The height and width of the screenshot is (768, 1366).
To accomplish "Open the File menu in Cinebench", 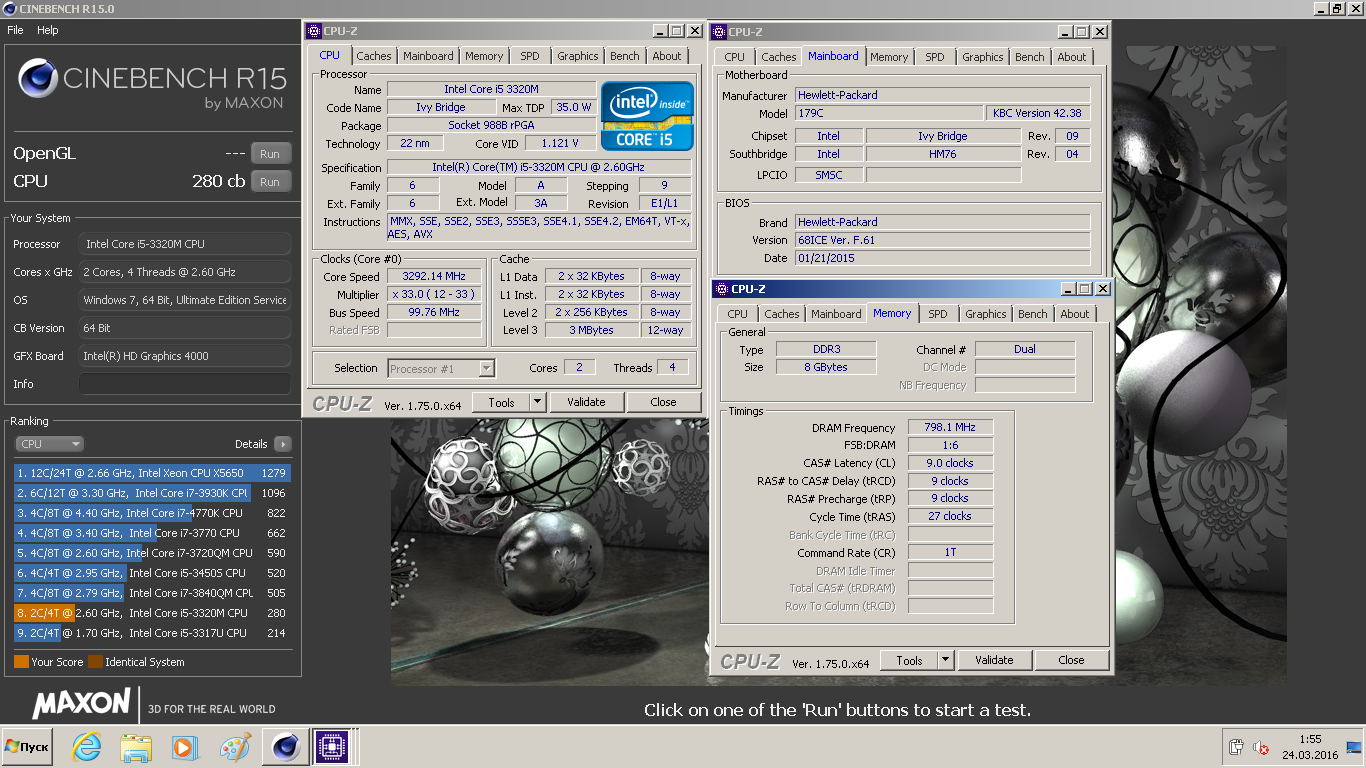I will click(x=15, y=30).
